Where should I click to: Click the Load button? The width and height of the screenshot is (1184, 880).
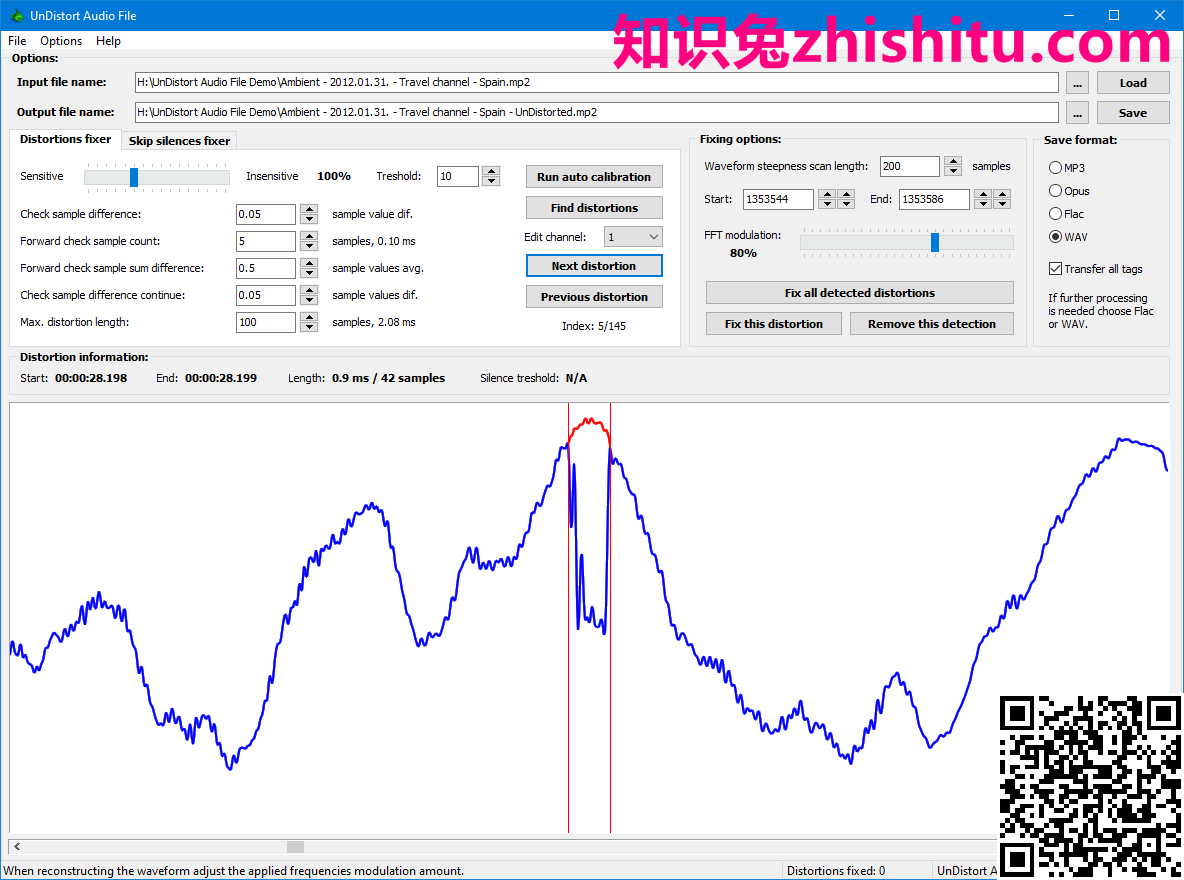1133,83
